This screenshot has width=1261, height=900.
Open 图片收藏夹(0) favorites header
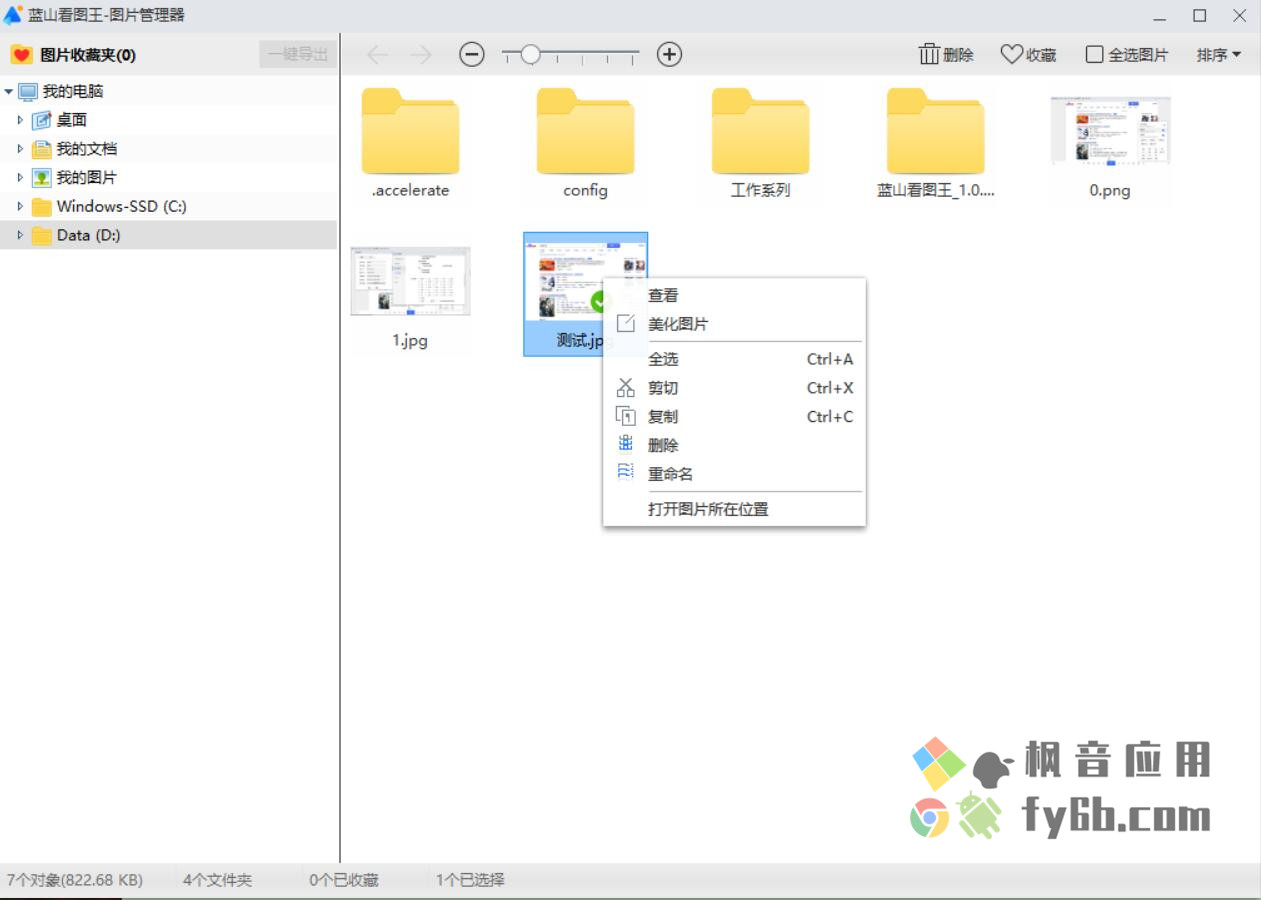(x=88, y=55)
